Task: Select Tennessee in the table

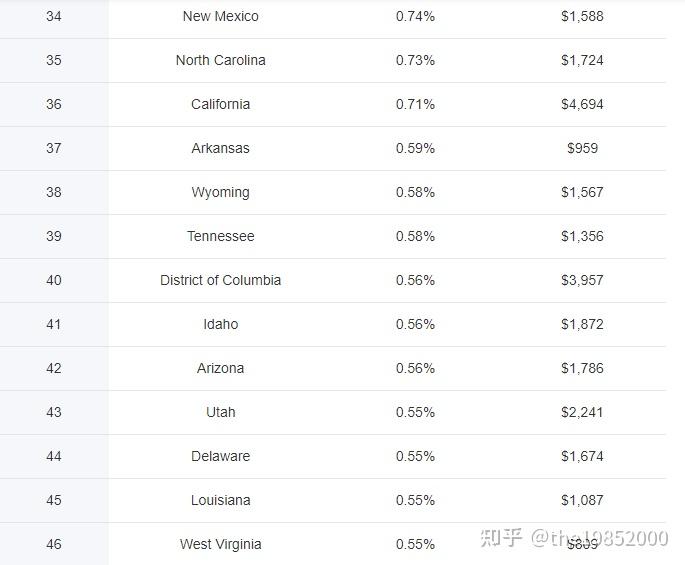Action: pyautogui.click(x=220, y=236)
